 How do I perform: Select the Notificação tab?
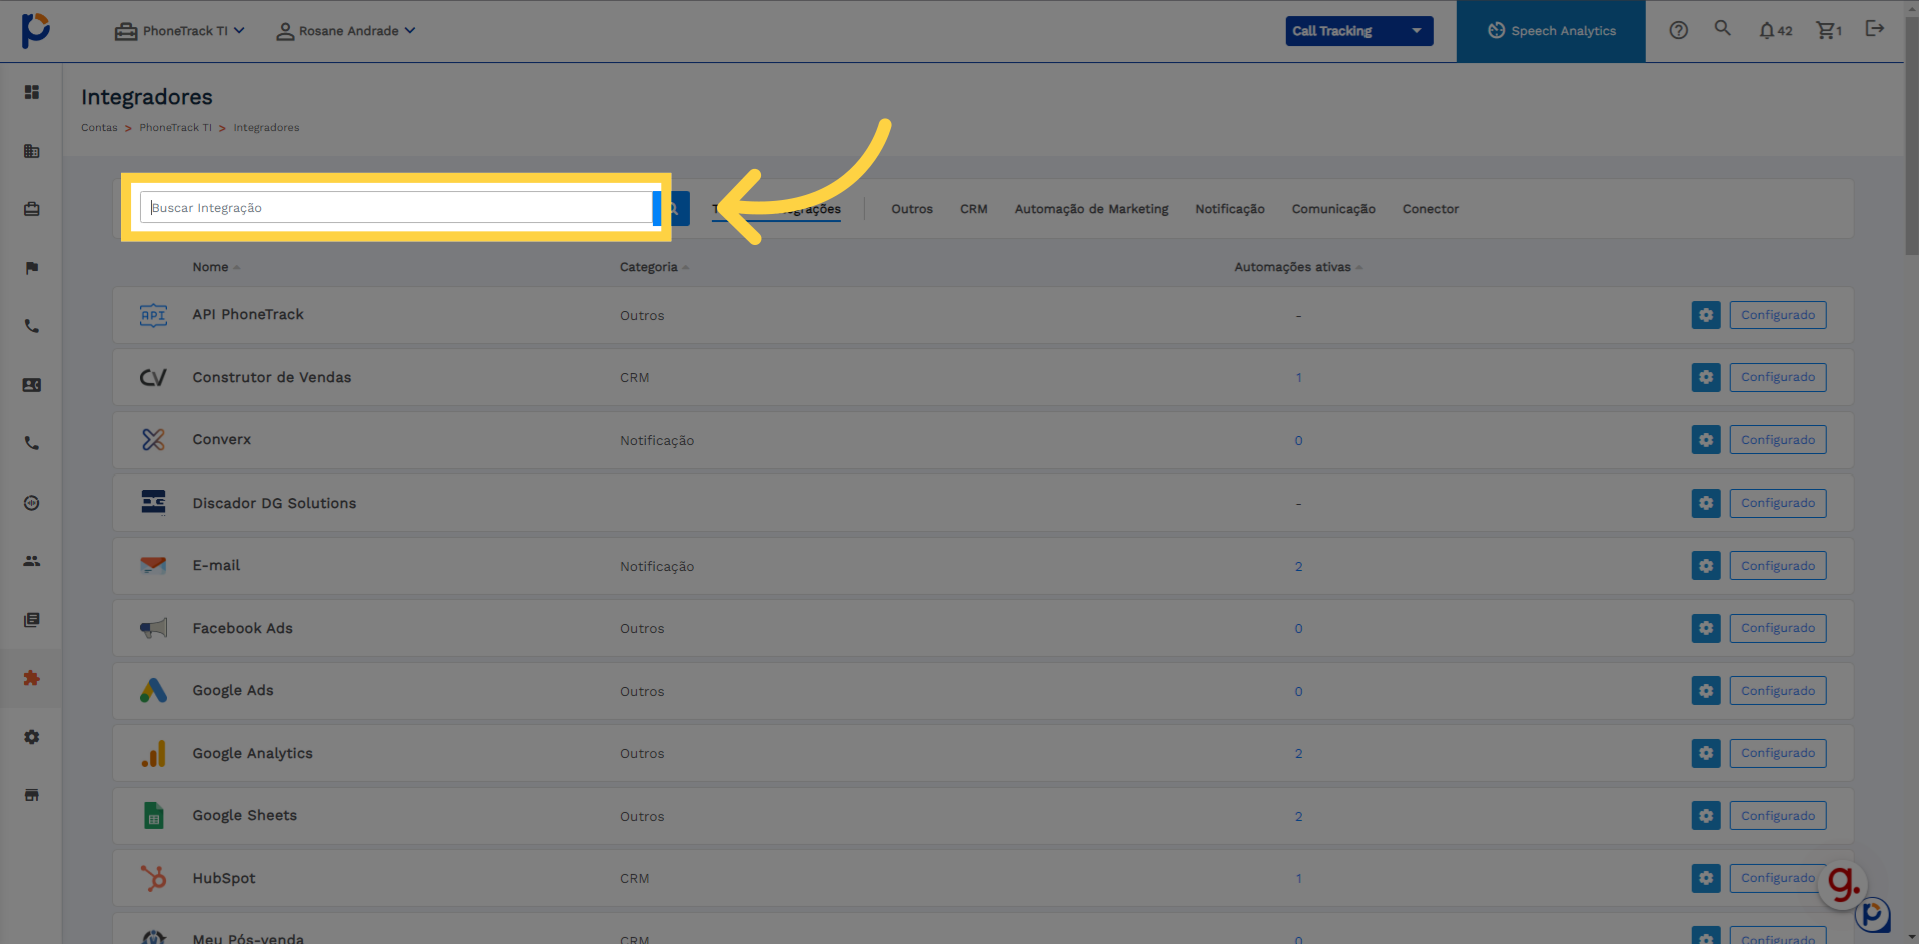pos(1230,209)
